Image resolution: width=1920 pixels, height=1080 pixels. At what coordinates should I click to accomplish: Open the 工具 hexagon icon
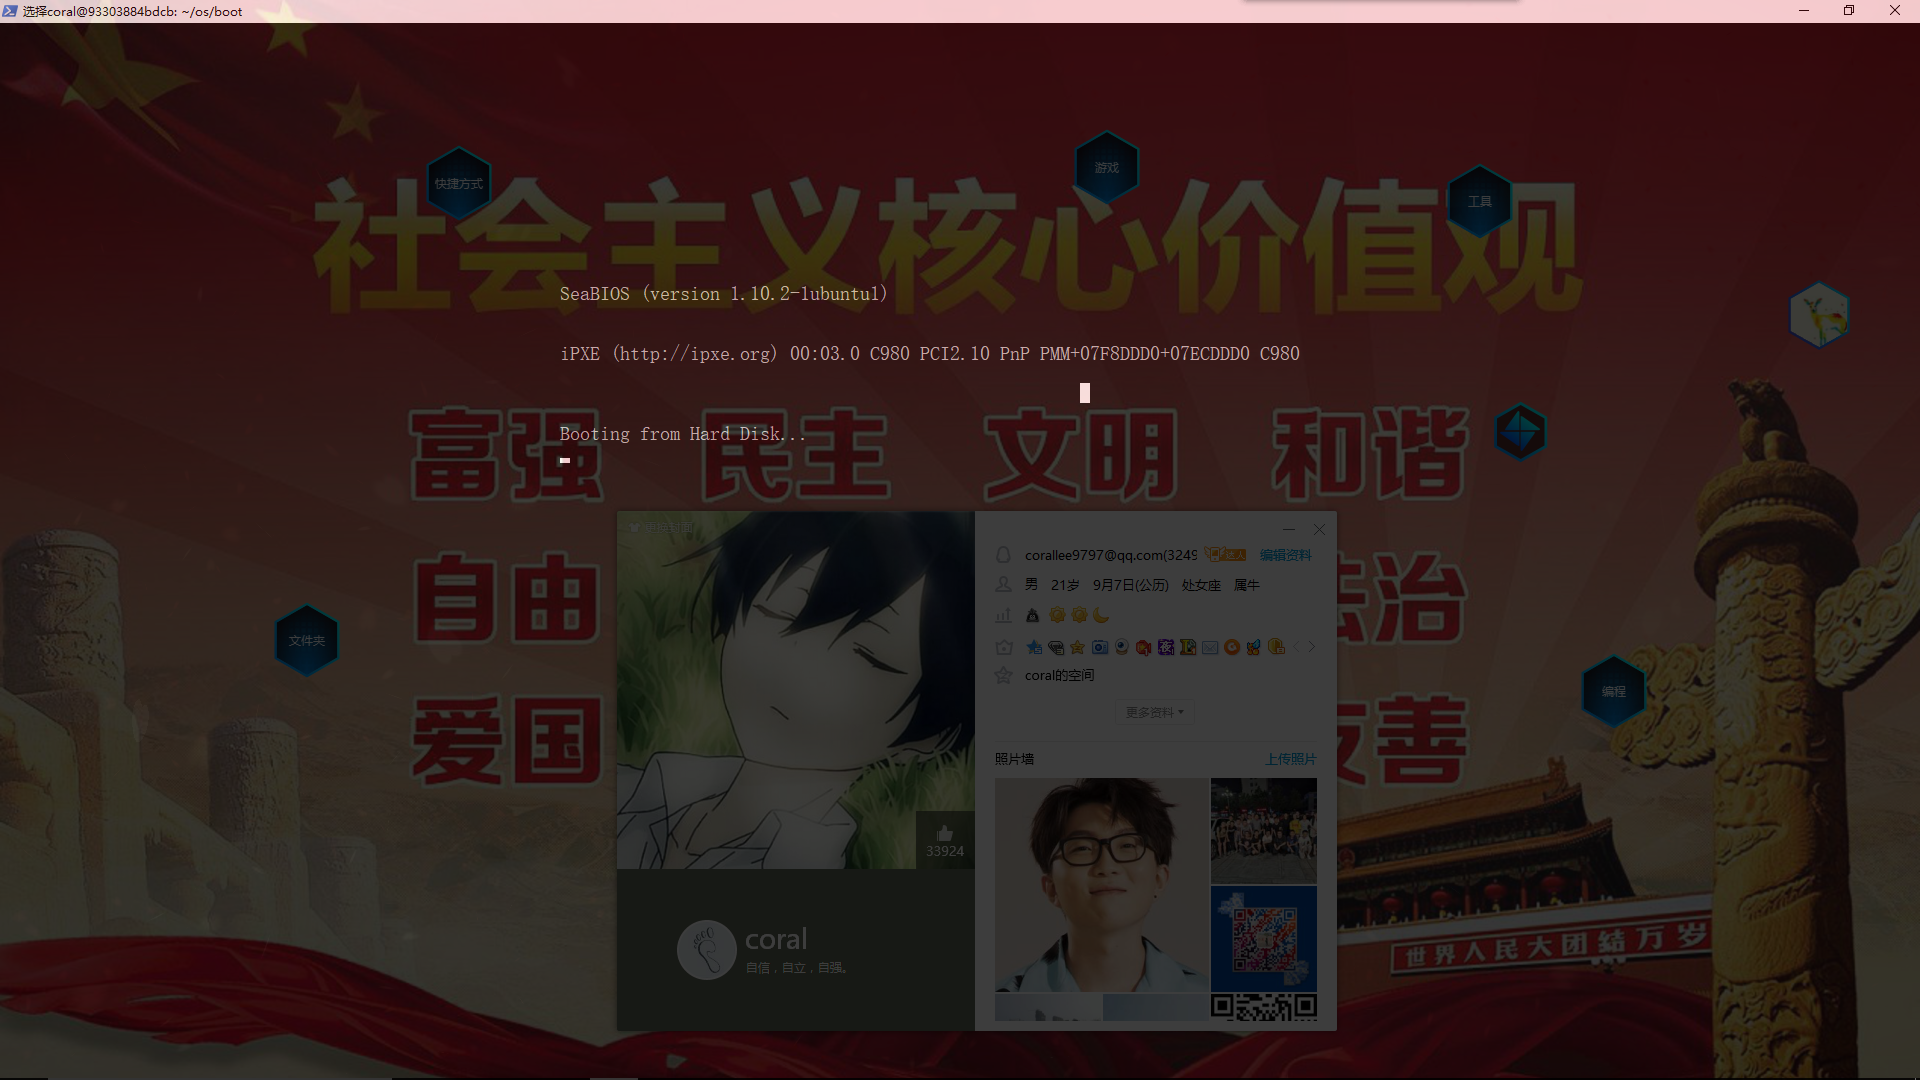[1479, 201]
